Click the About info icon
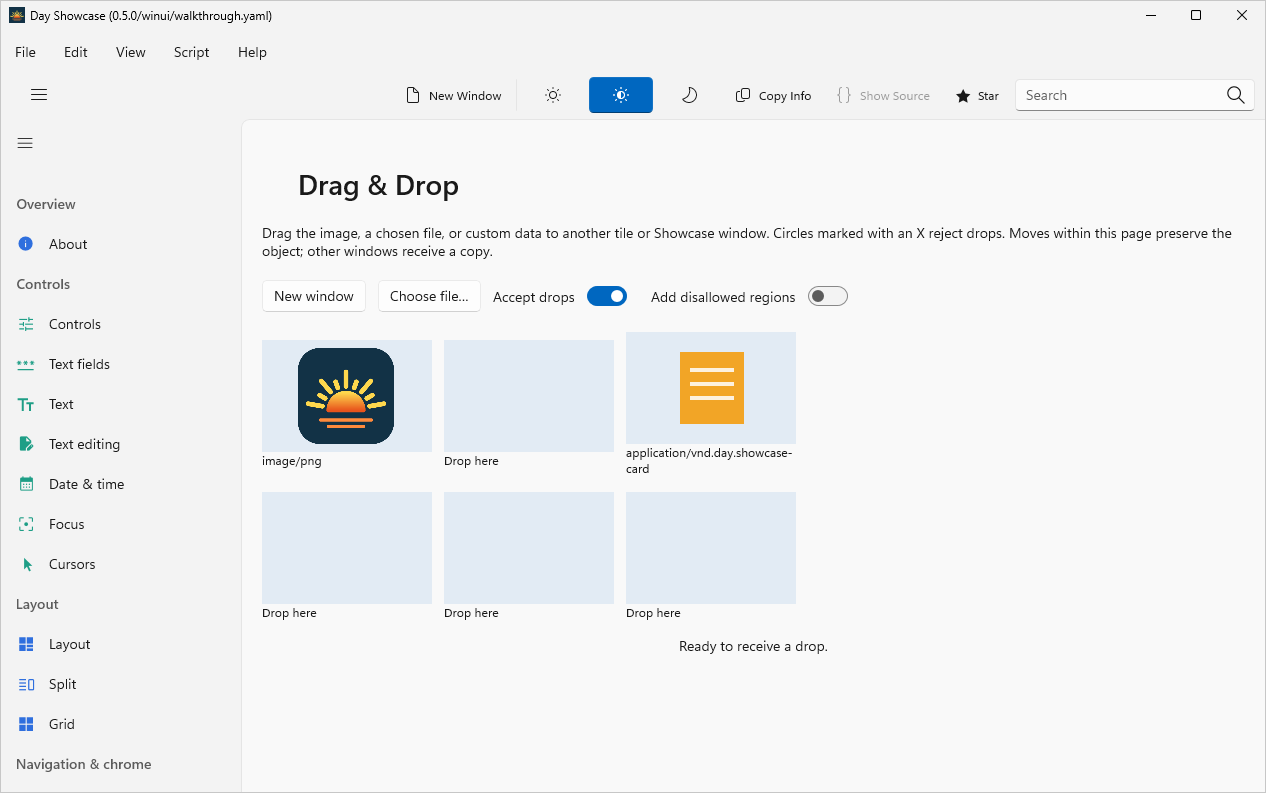 (x=27, y=244)
